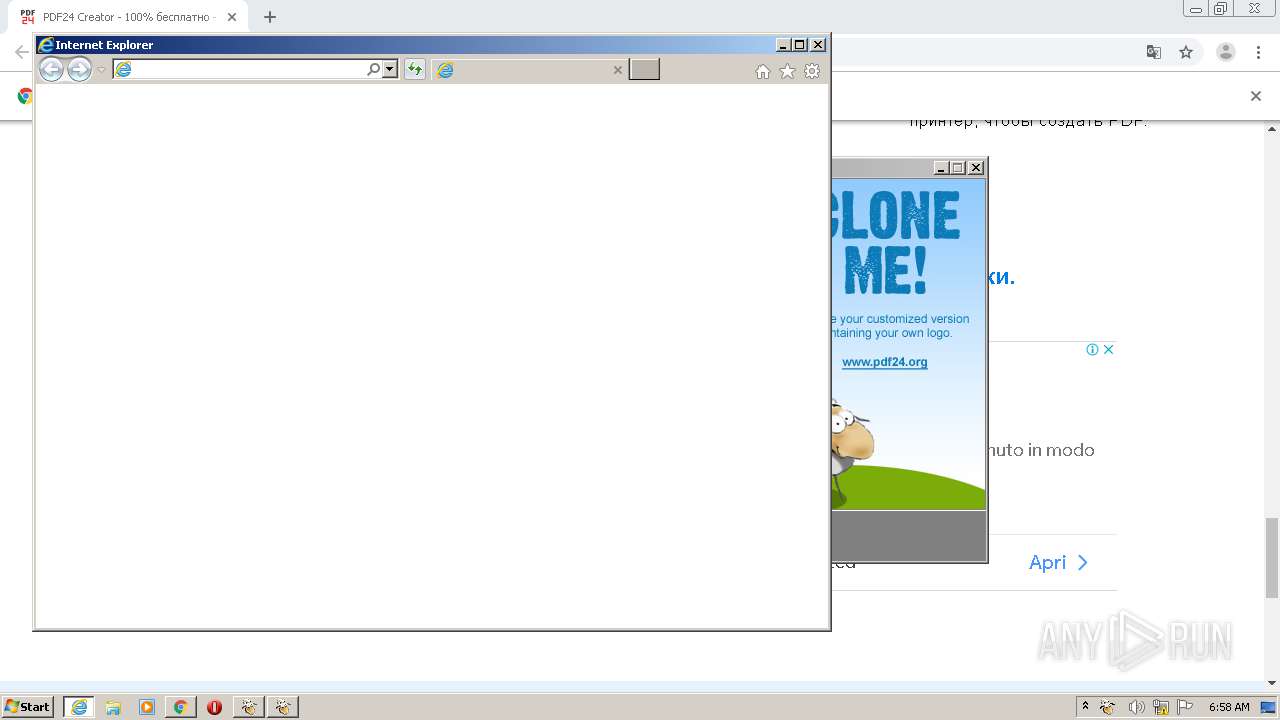Open the Chrome profile avatar
The width and height of the screenshot is (1280, 720).
pos(1226,52)
